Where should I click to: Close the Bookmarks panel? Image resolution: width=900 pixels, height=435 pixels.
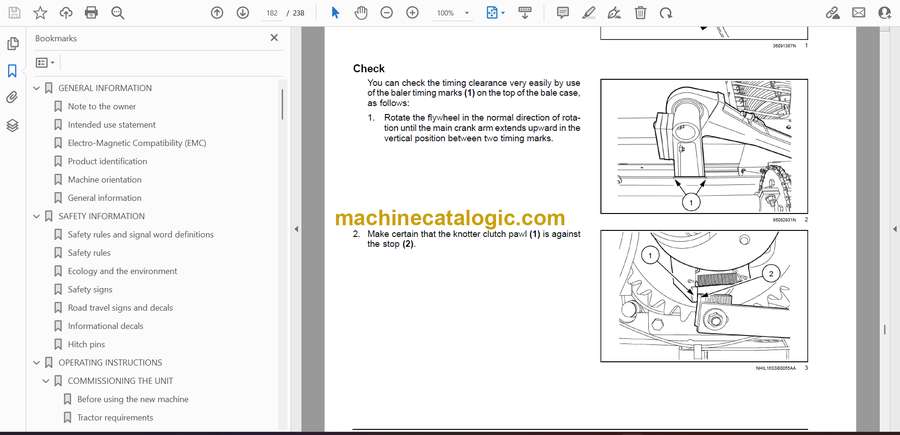(x=275, y=38)
